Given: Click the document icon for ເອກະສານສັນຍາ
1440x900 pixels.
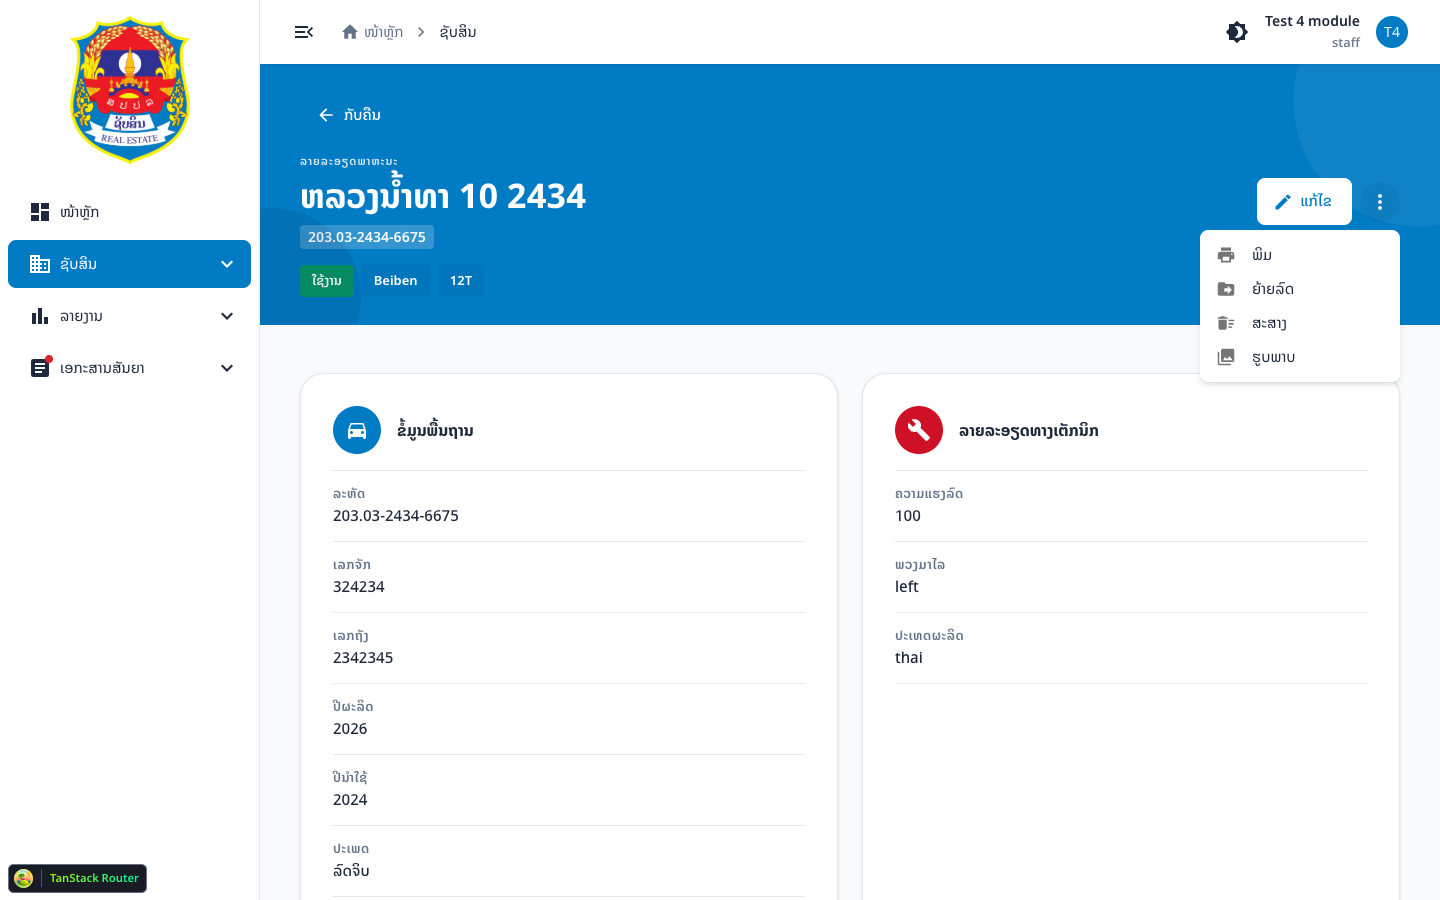Looking at the screenshot, I should (40, 368).
